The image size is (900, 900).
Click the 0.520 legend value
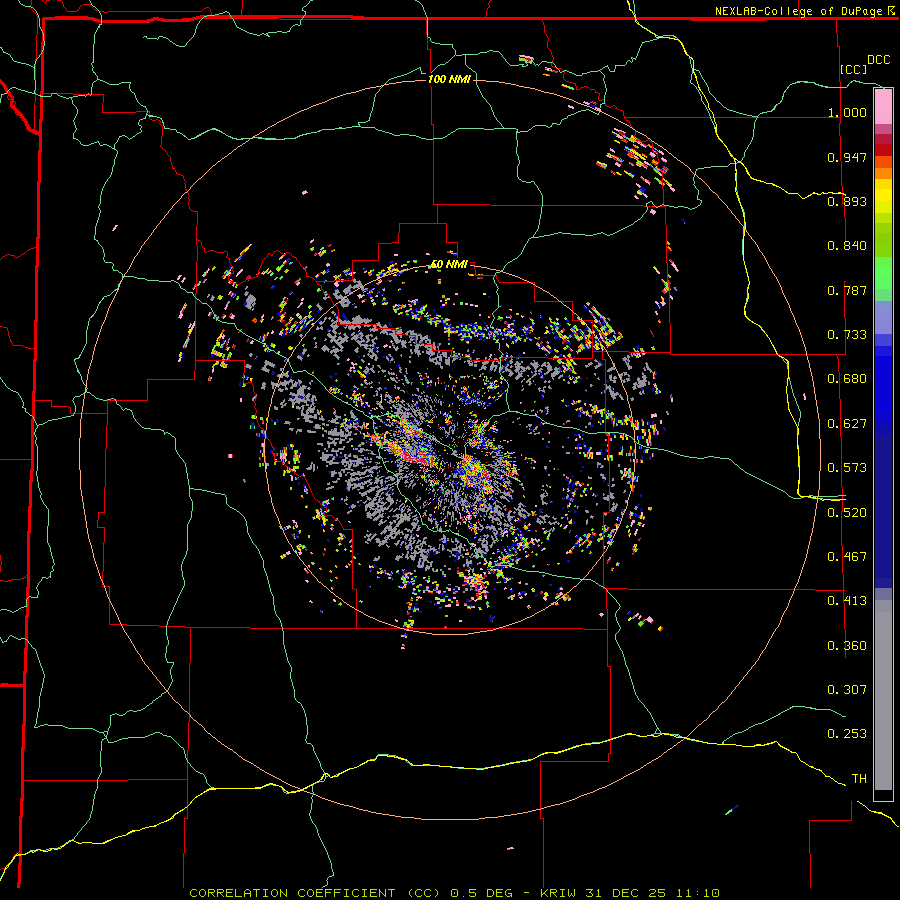pyautogui.click(x=847, y=513)
